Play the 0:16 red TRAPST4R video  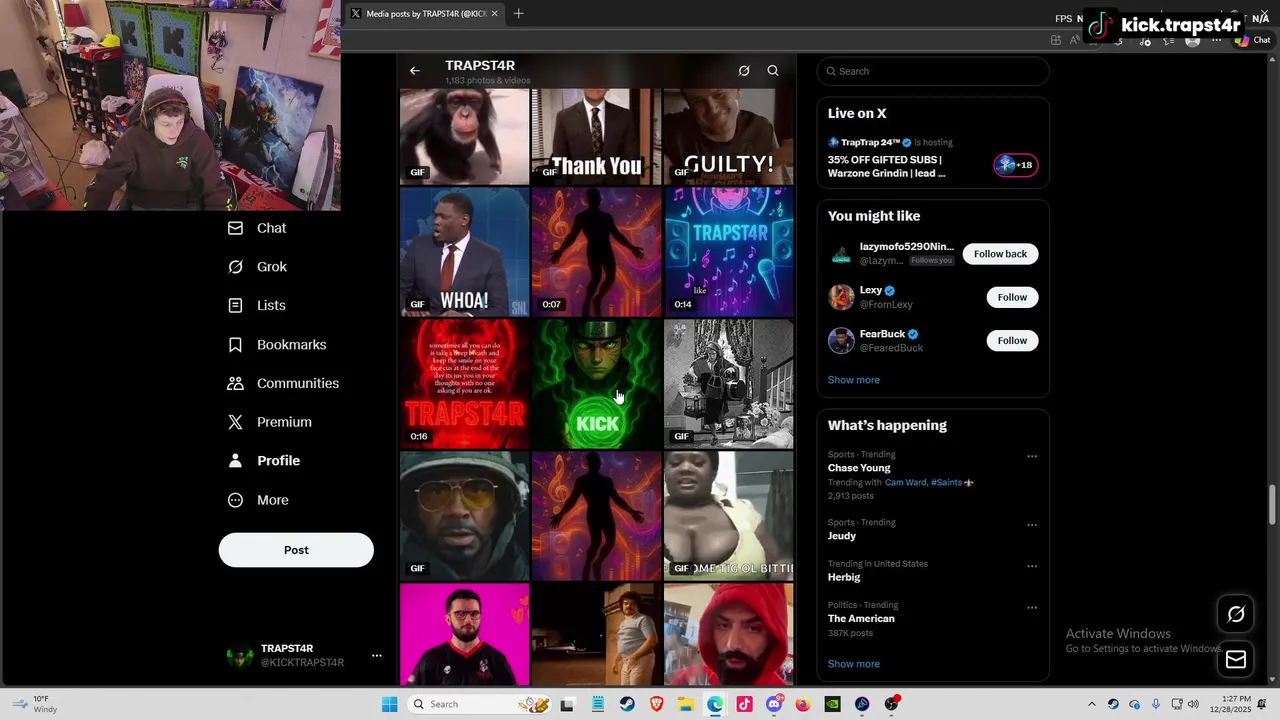[x=464, y=384]
